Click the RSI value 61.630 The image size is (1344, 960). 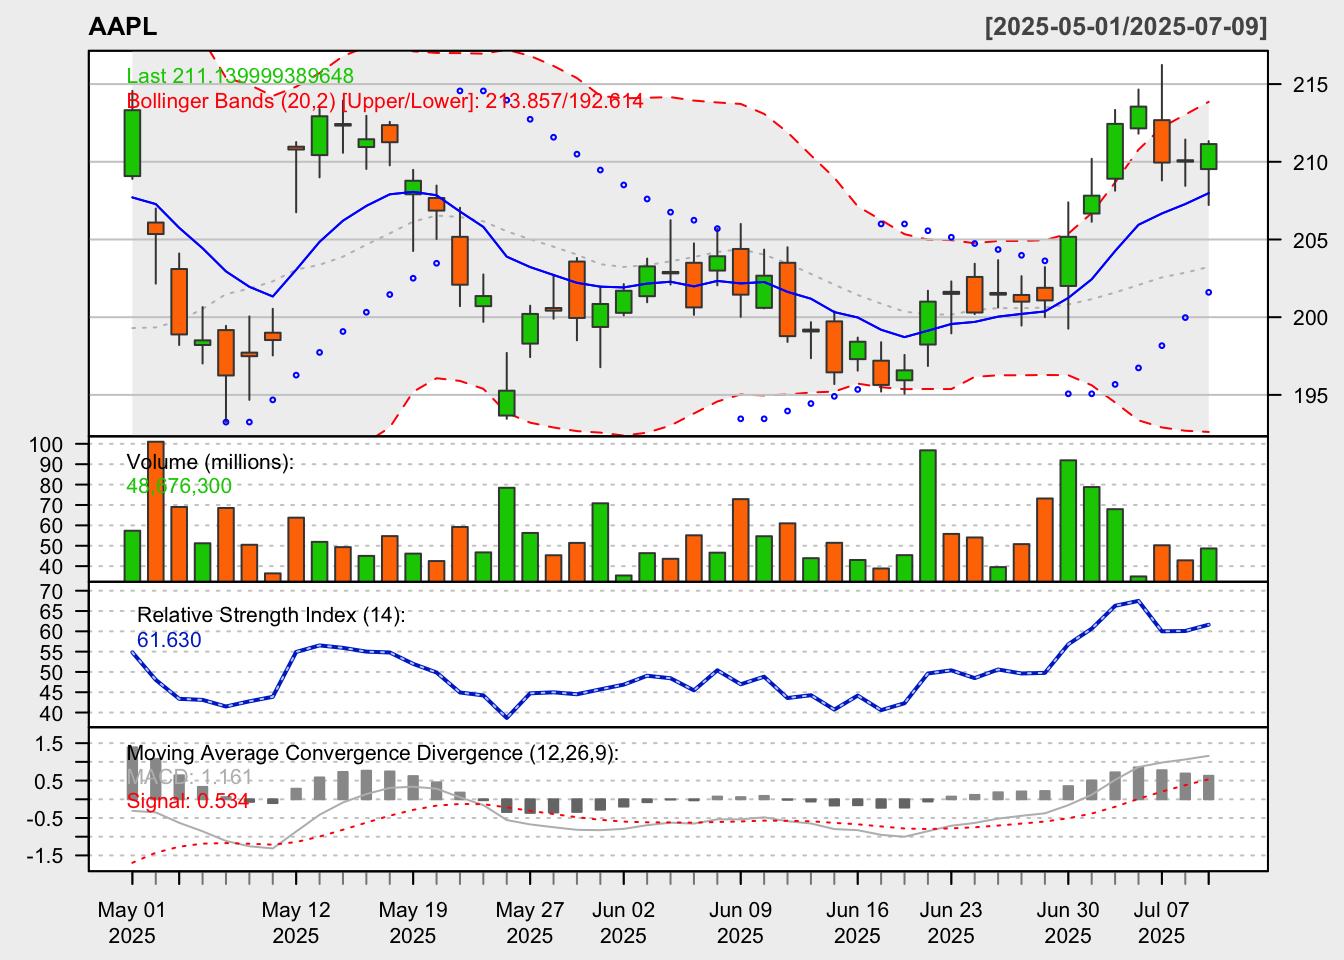pyautogui.click(x=169, y=640)
